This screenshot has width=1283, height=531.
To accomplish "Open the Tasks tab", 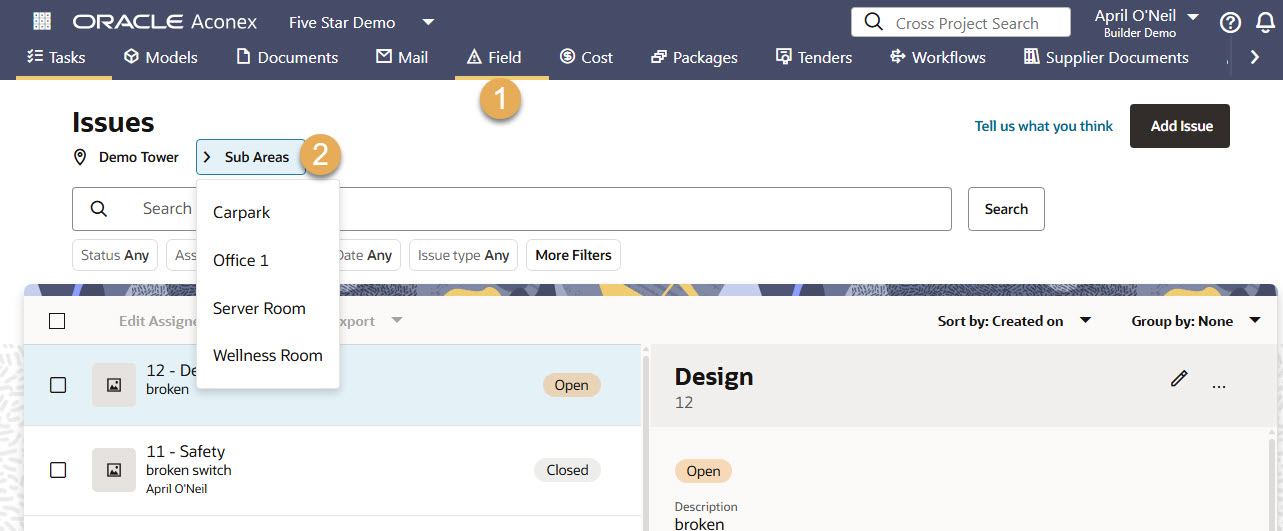I will [x=57, y=57].
